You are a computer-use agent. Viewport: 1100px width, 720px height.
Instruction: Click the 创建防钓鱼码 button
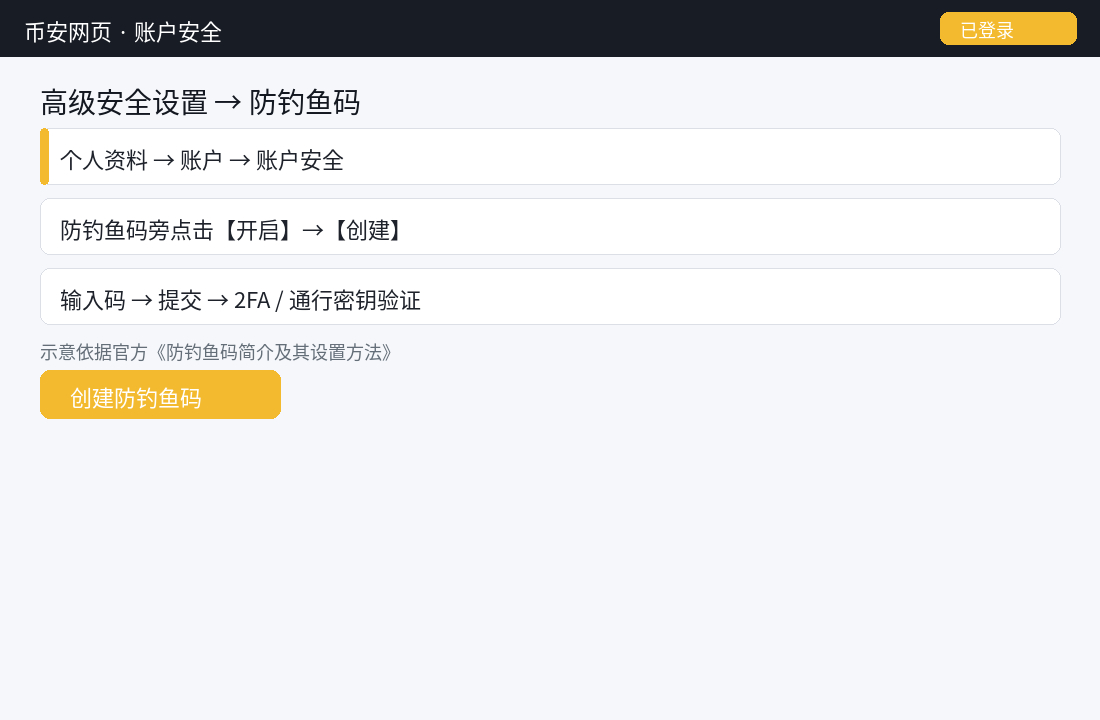pos(161,395)
